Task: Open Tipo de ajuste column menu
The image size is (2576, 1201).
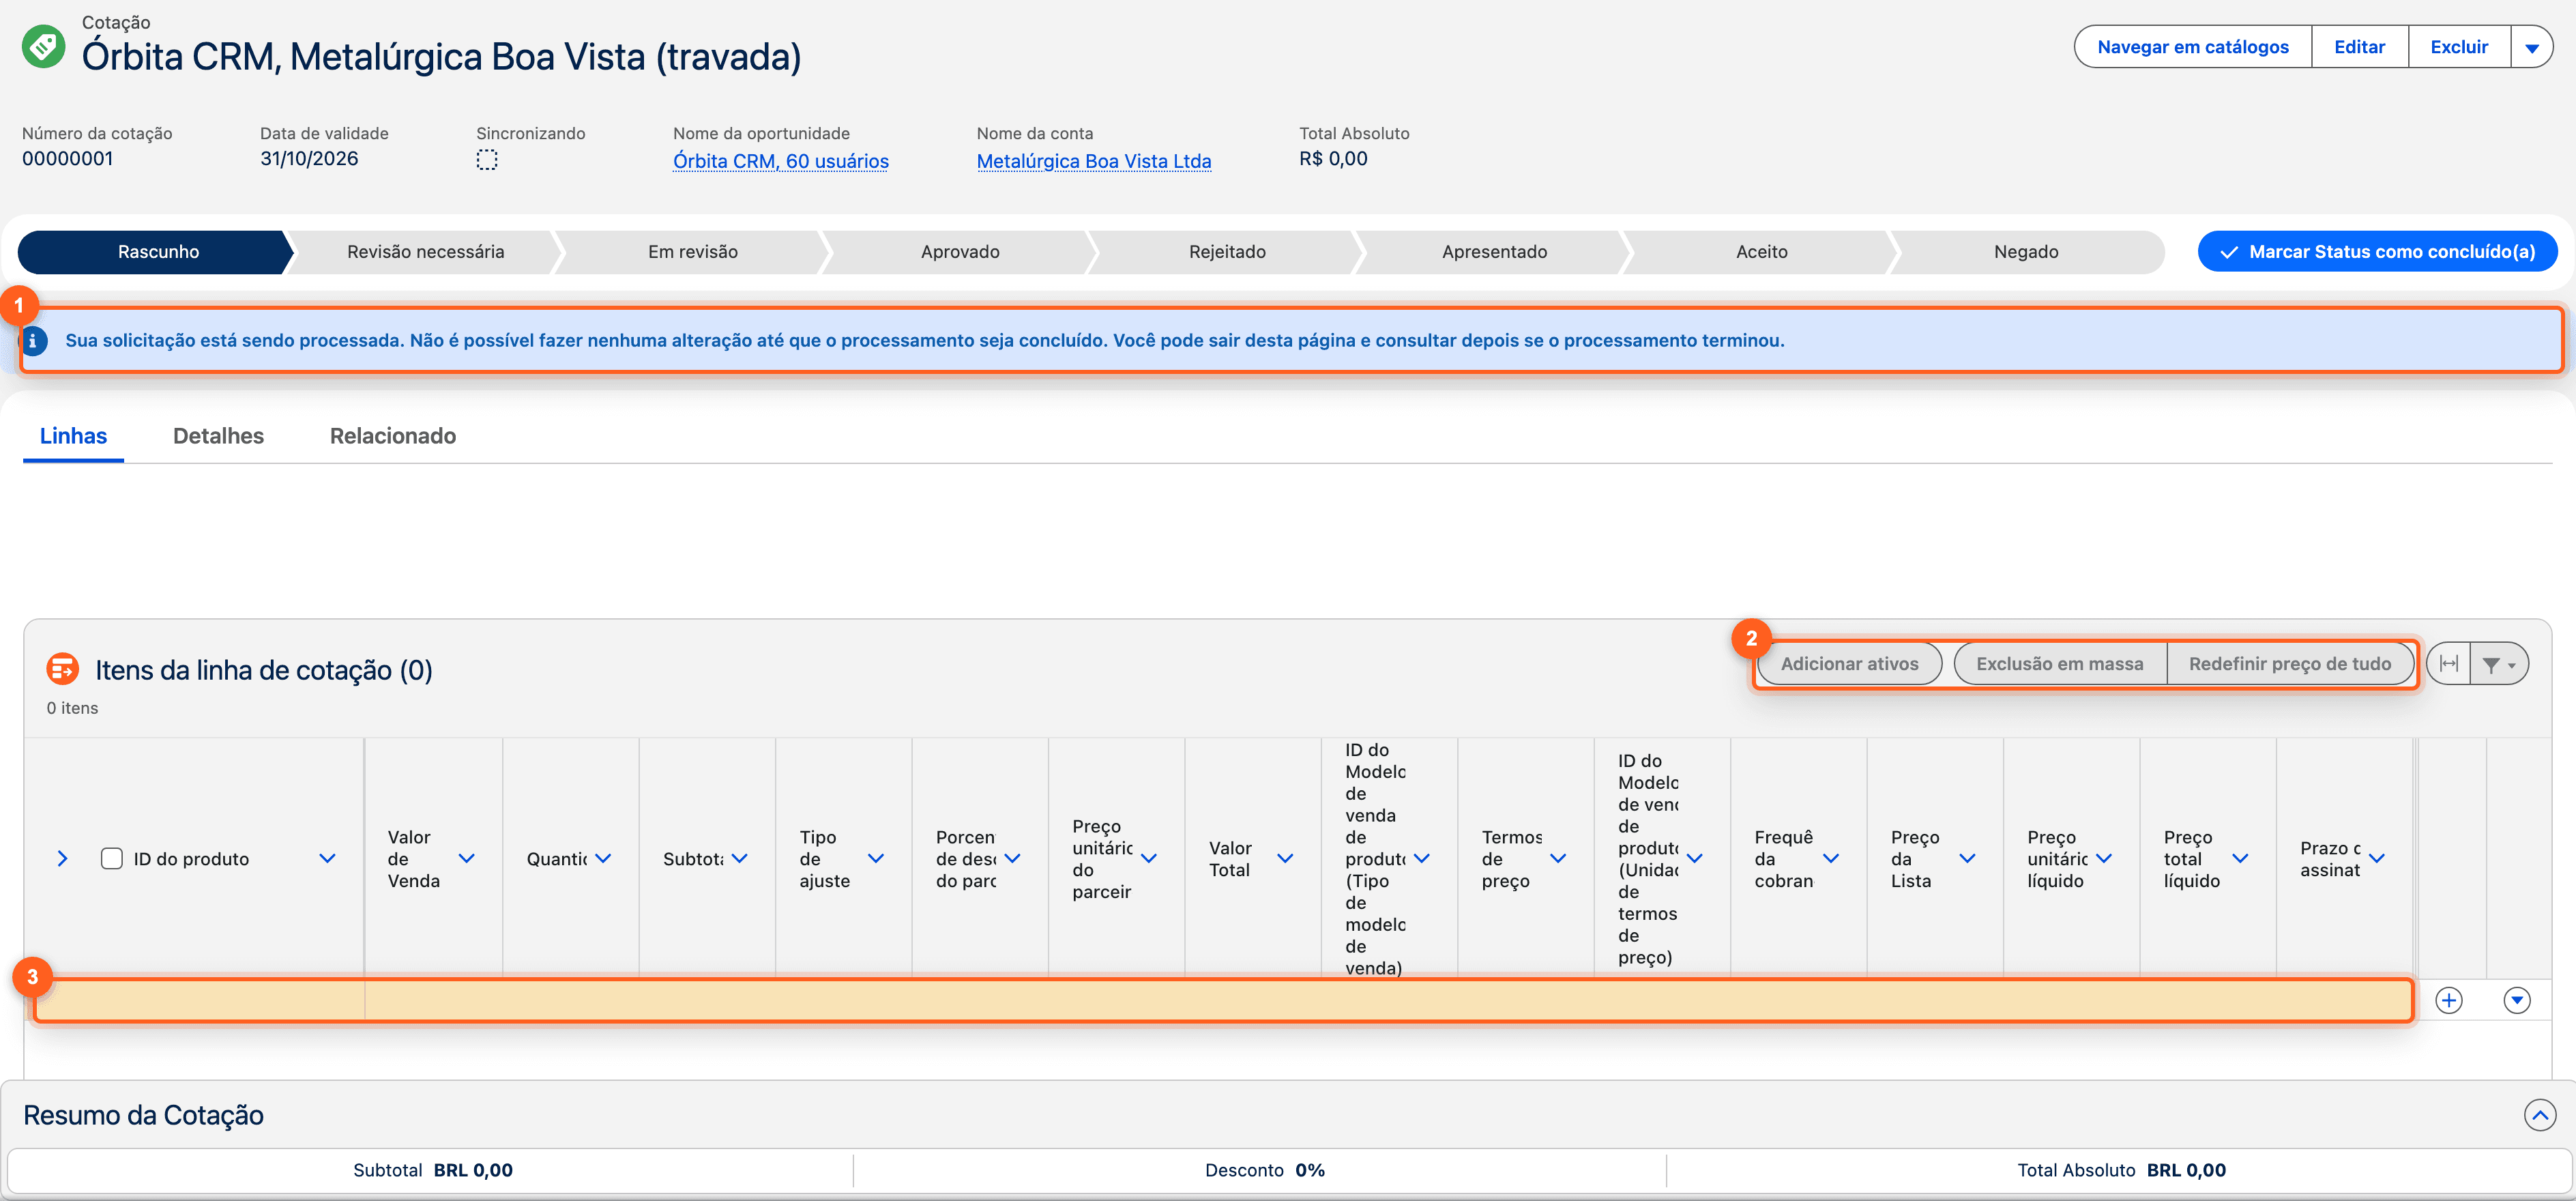Action: (876, 858)
